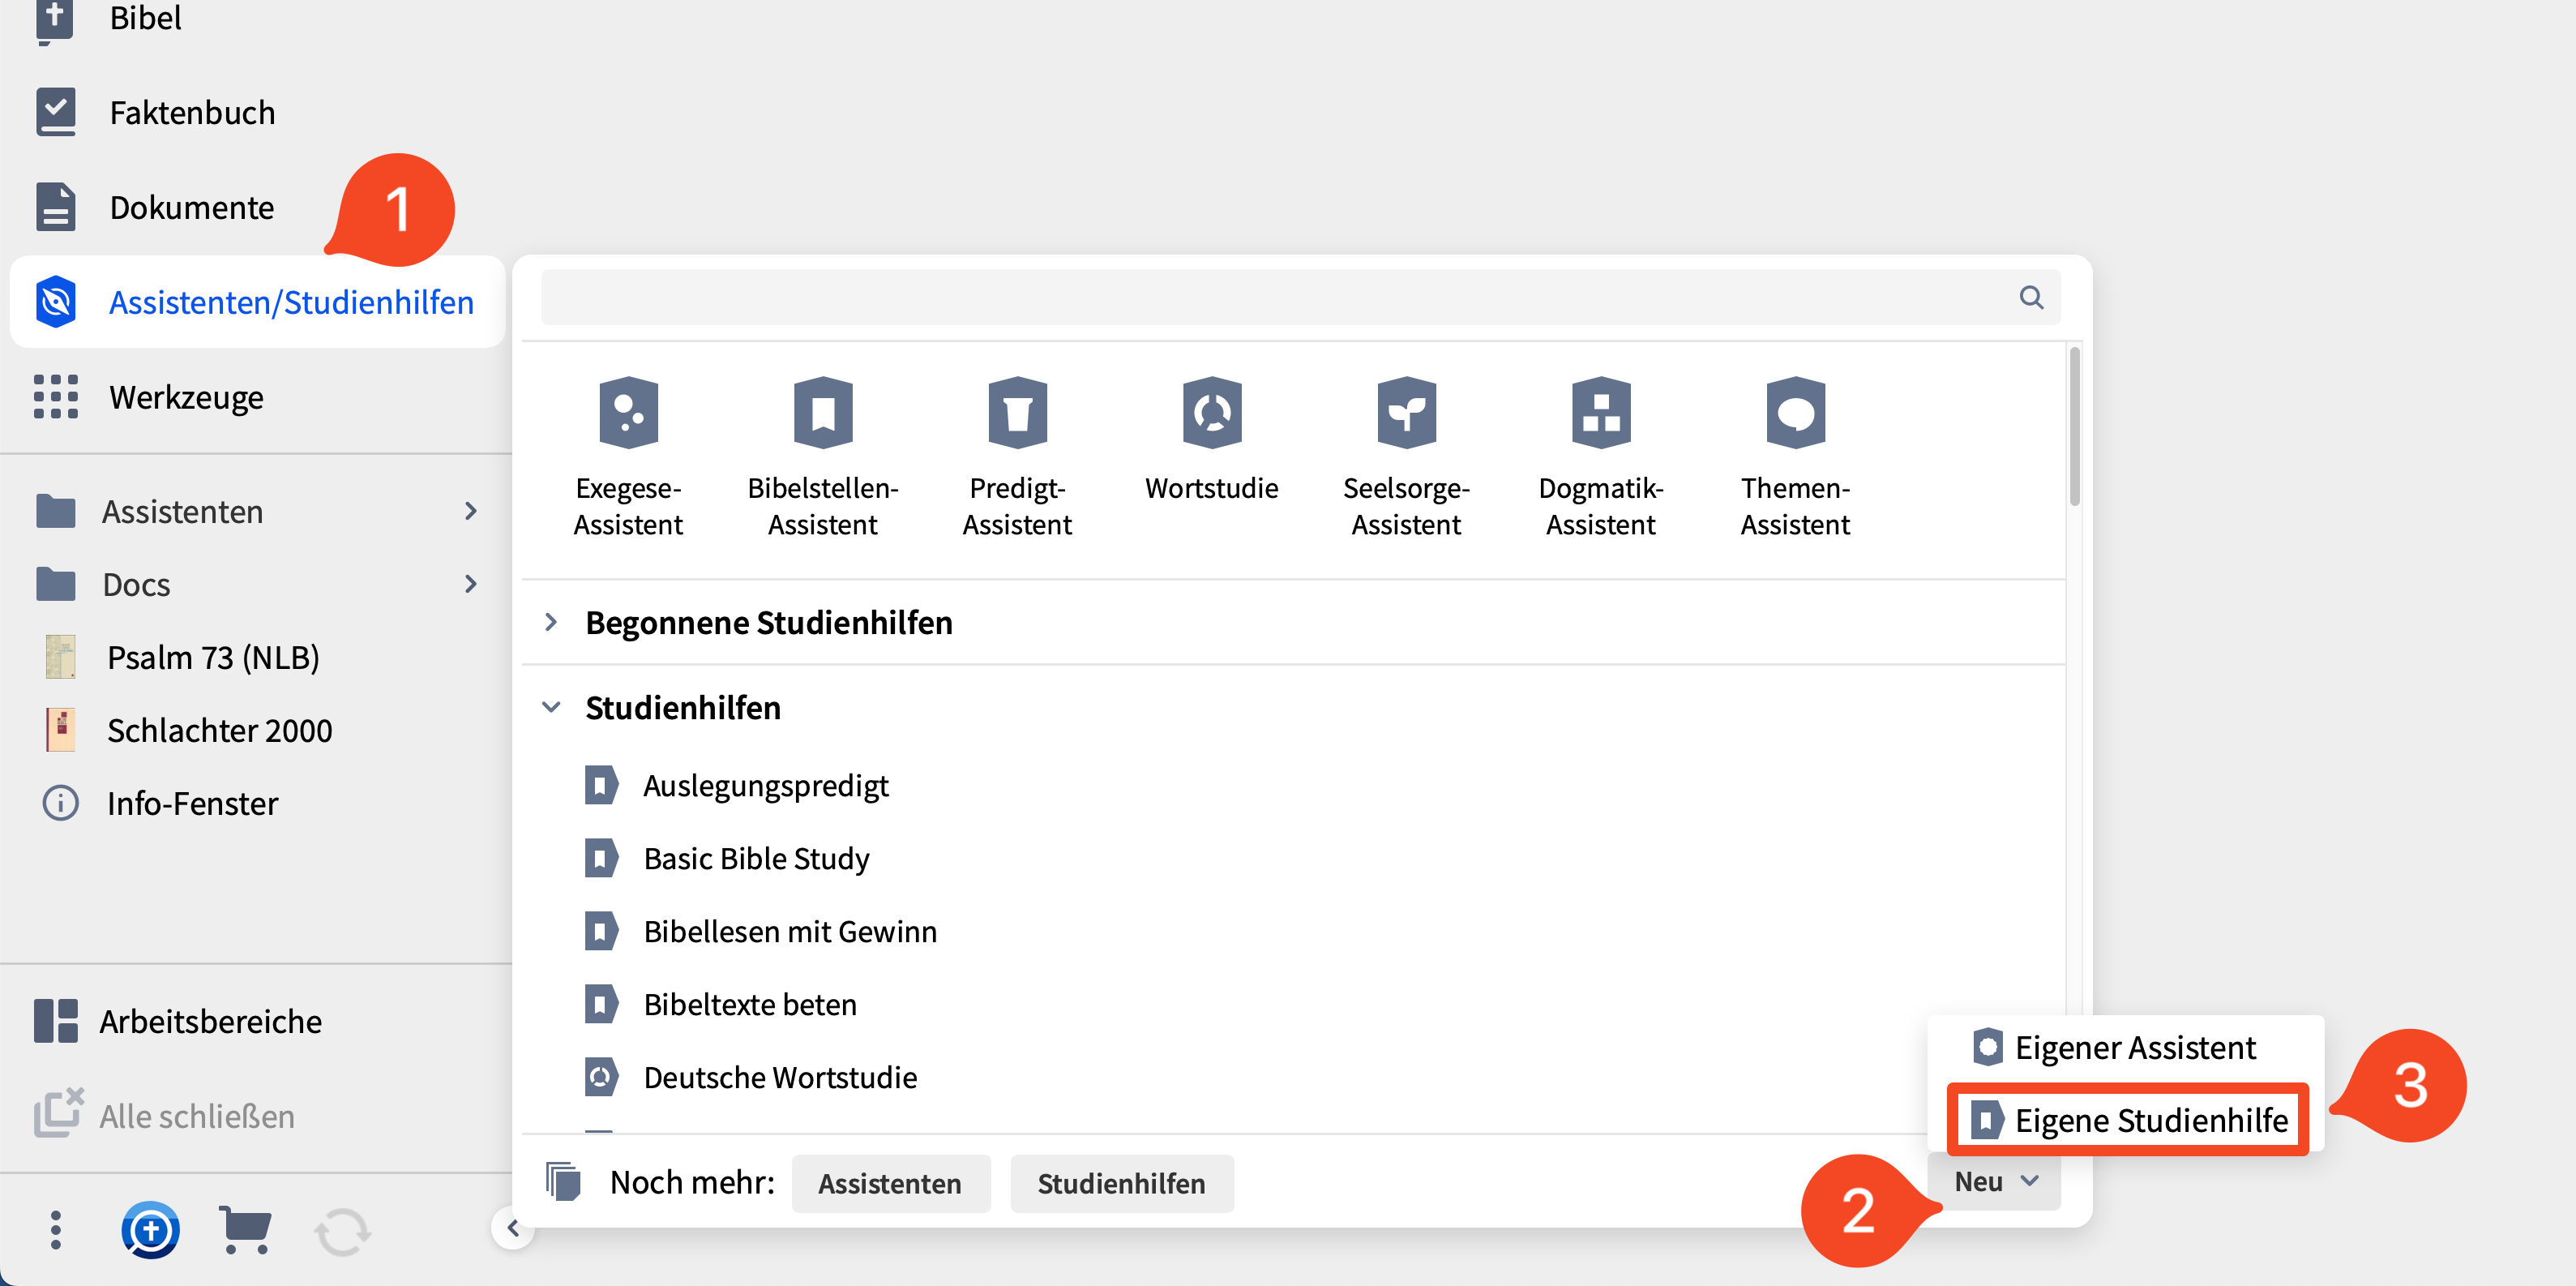Open the Neu dropdown
Image resolution: width=2576 pixels, height=1286 pixels.
tap(1995, 1181)
